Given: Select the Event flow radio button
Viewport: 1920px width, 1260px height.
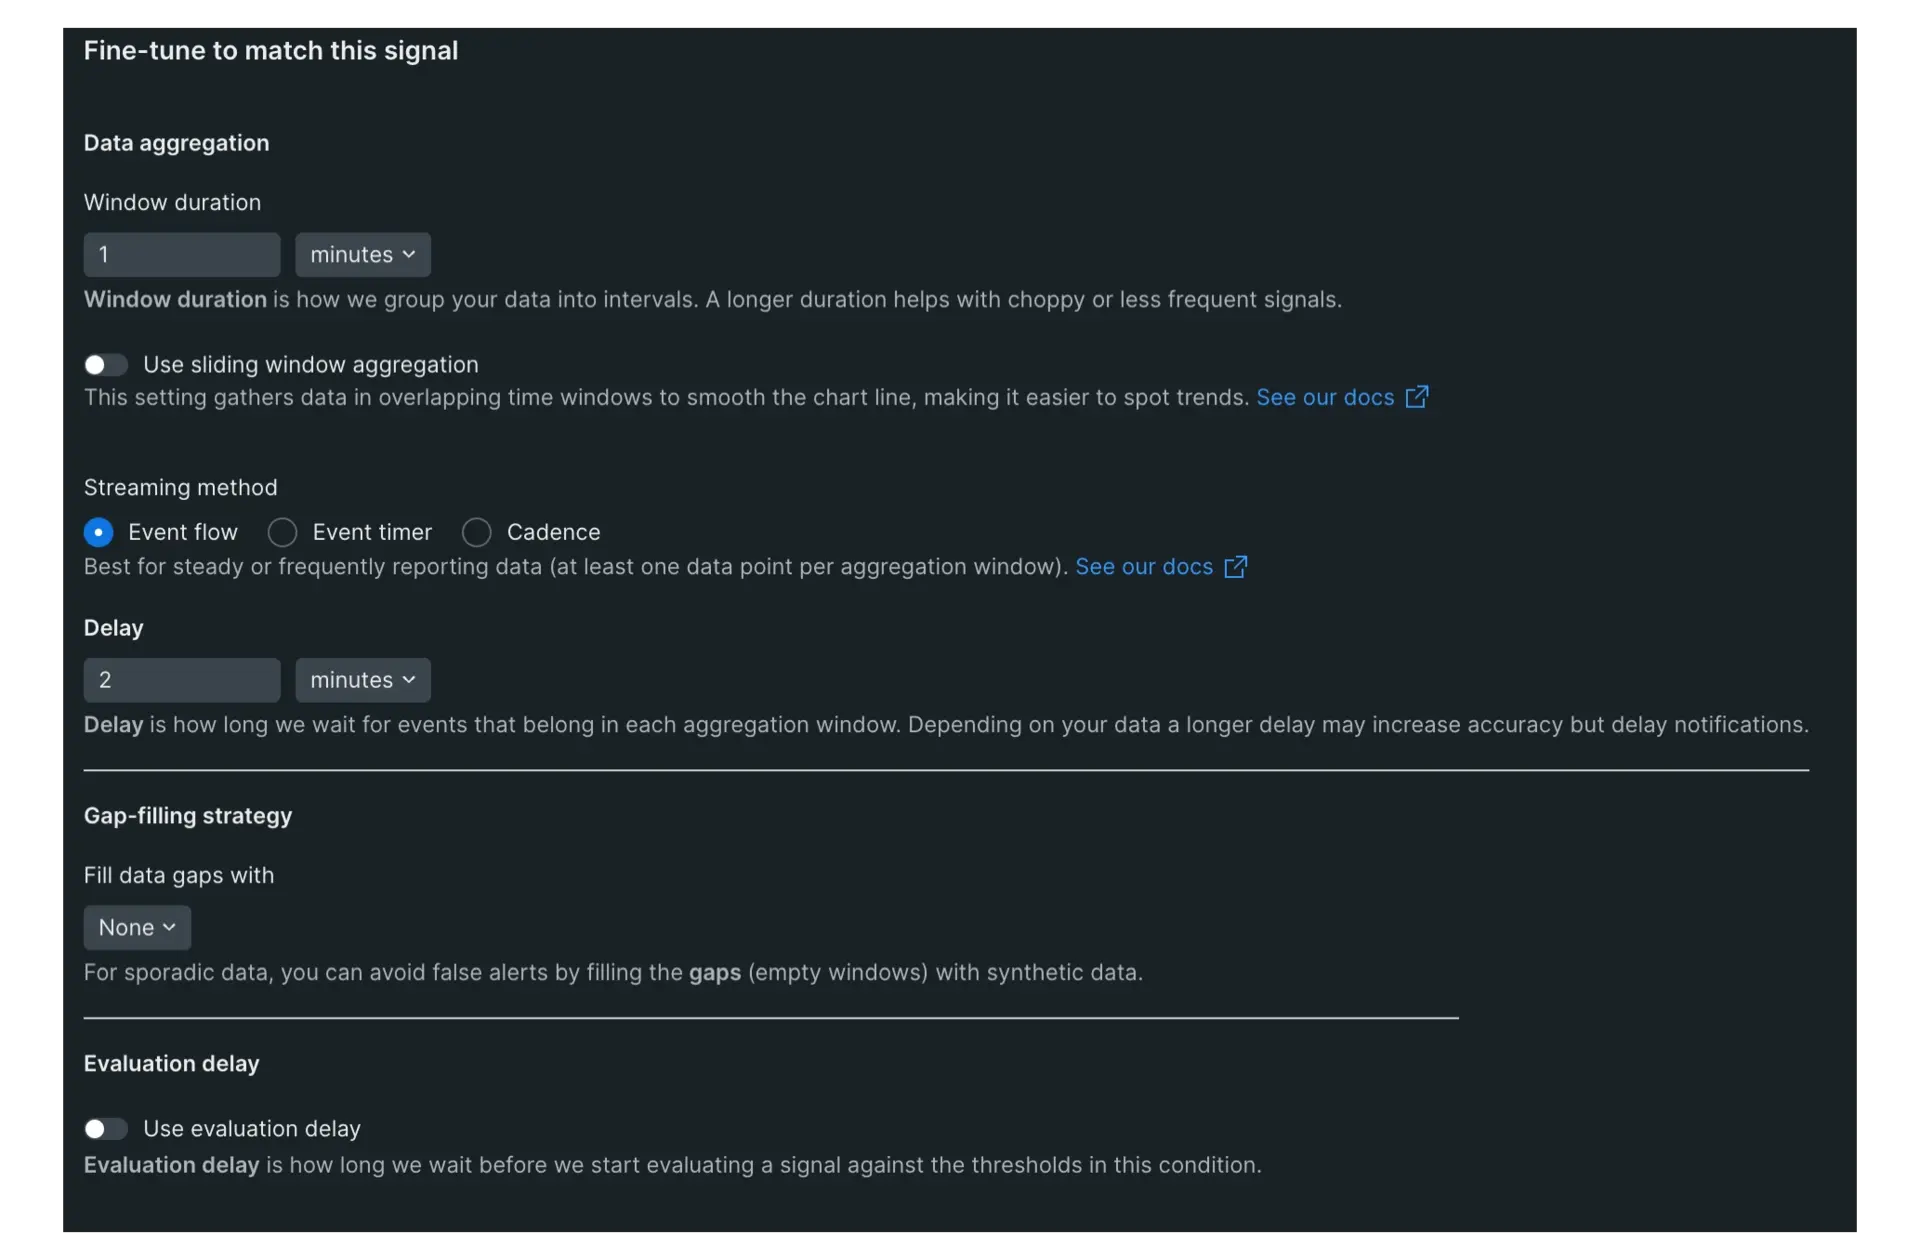Looking at the screenshot, I should click(x=98, y=532).
